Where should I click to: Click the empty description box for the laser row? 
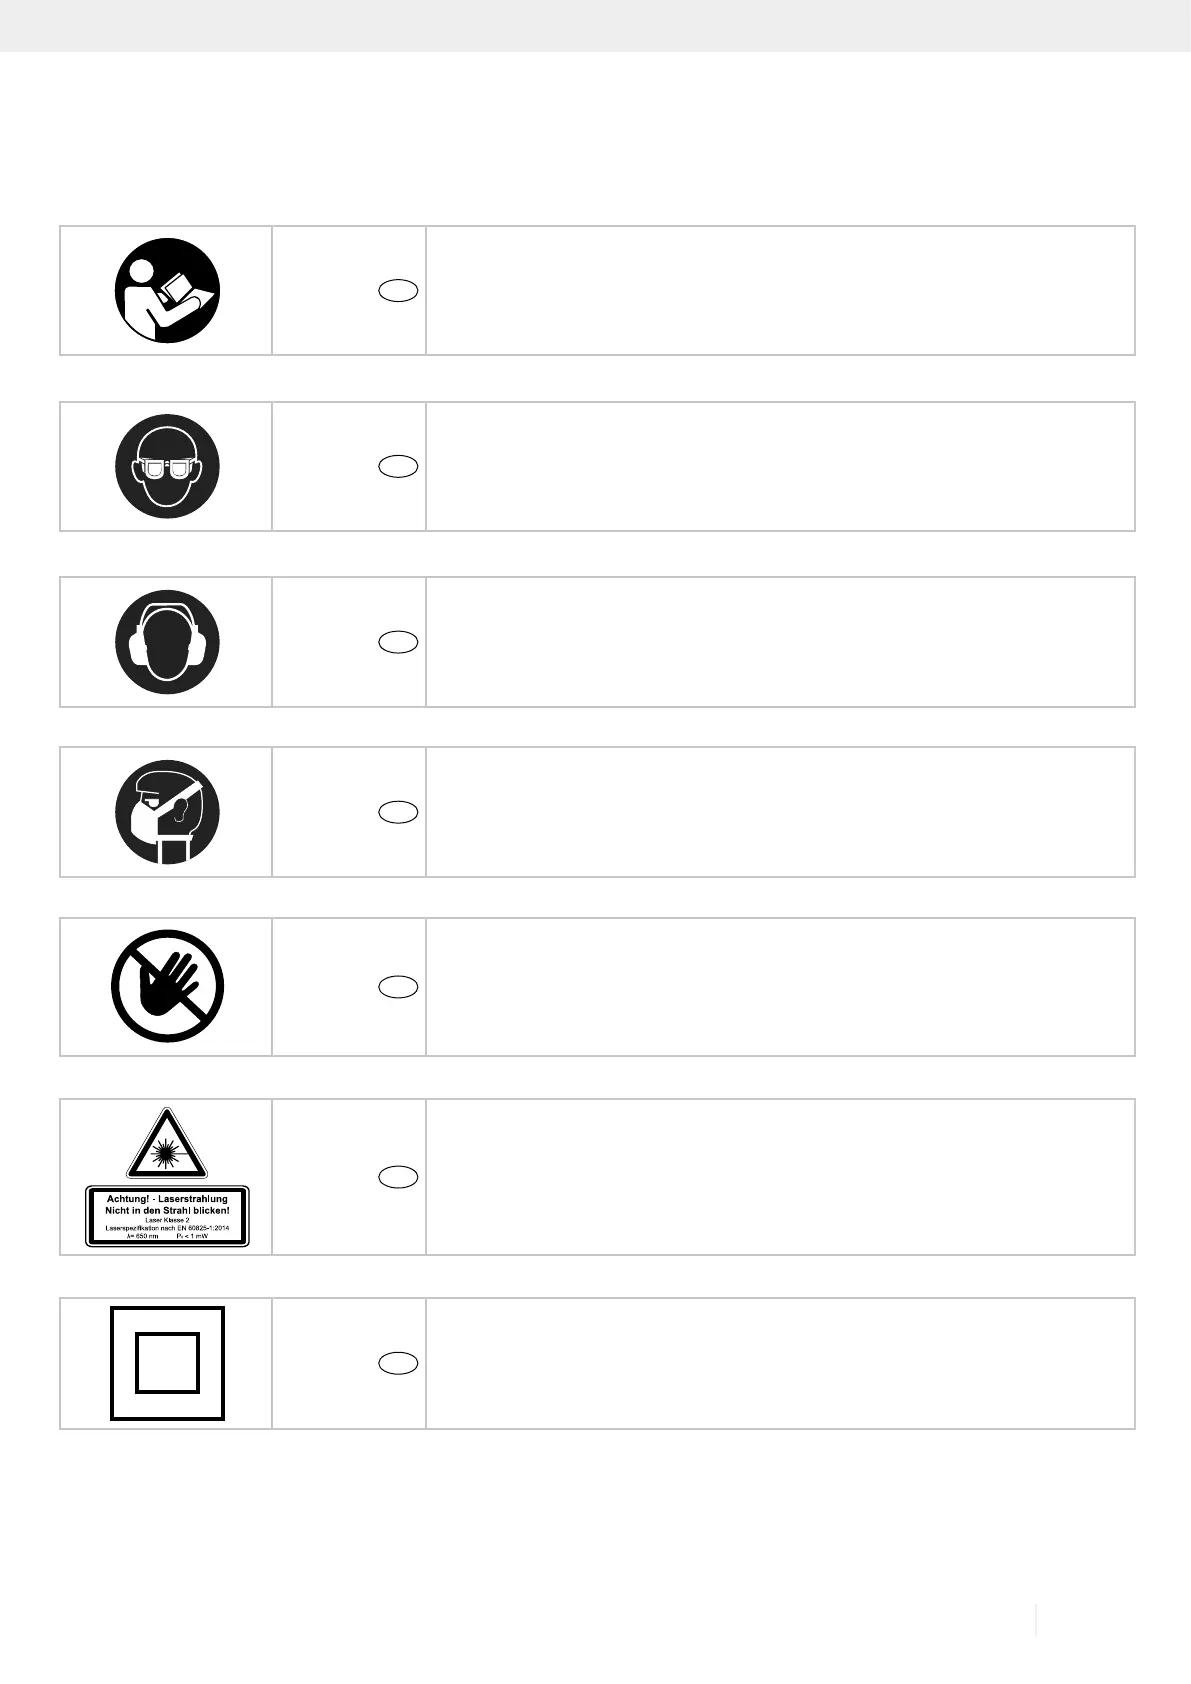pos(780,1177)
